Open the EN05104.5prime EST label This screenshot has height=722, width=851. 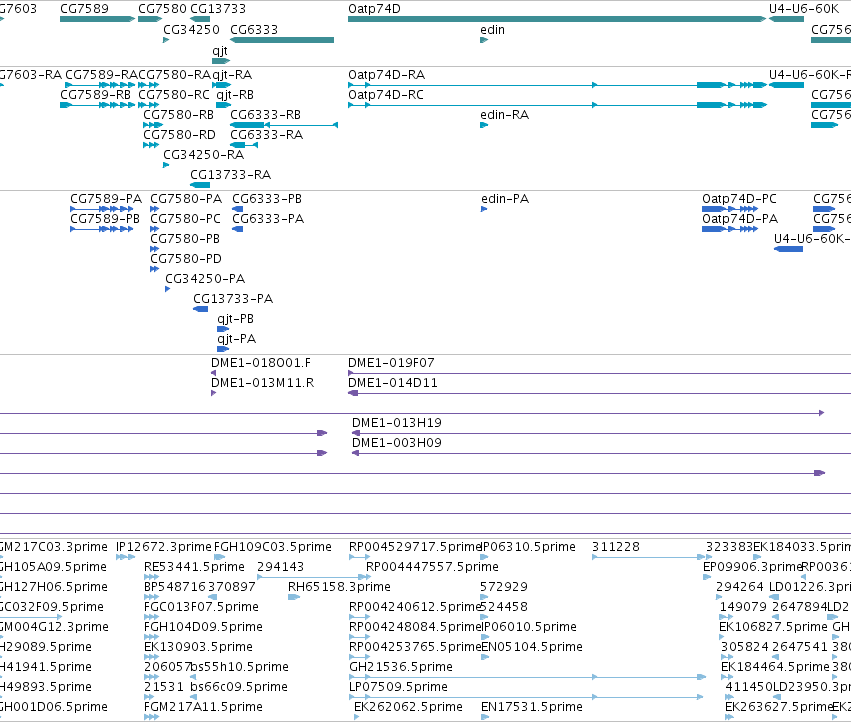click(x=532, y=647)
